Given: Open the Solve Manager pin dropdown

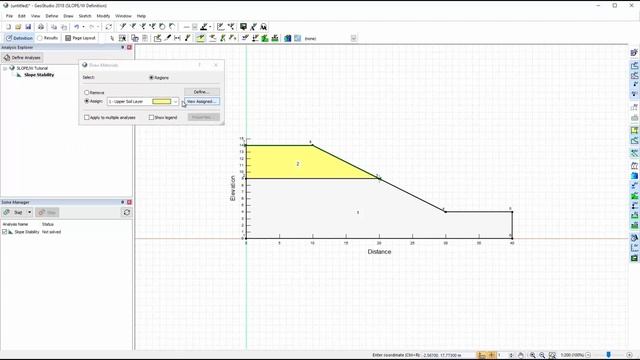Looking at the screenshot, I should (122, 202).
